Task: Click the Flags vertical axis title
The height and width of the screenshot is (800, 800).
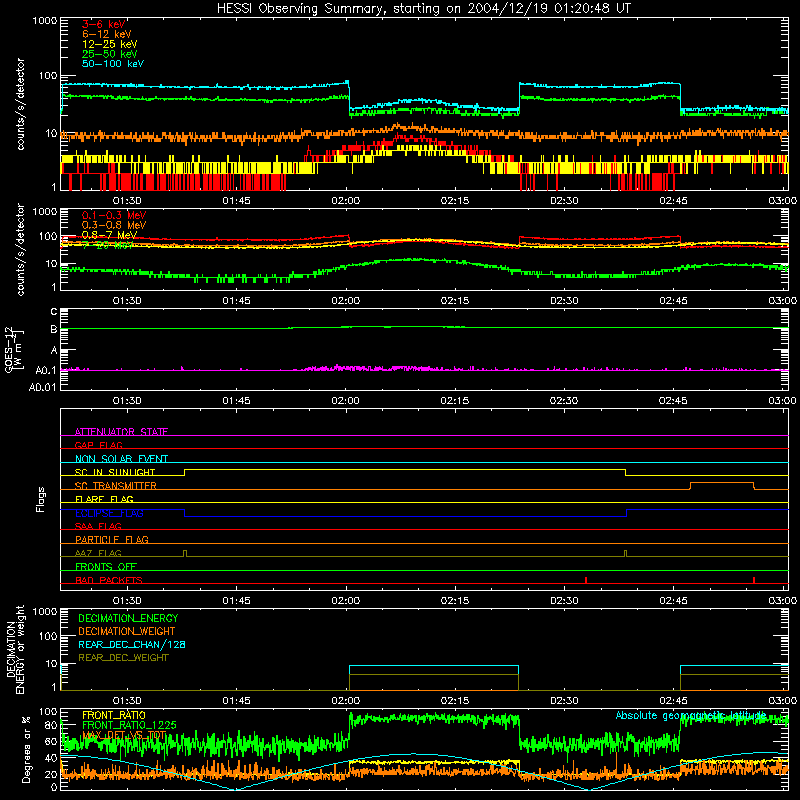Action: click(x=40, y=499)
